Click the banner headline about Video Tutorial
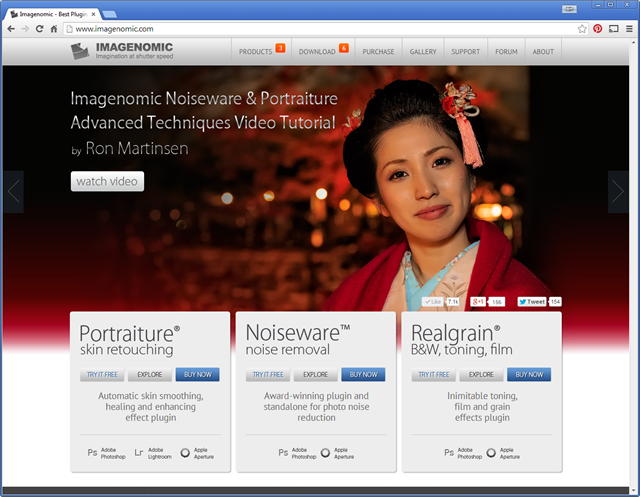Image resolution: width=640 pixels, height=497 pixels. (204, 111)
